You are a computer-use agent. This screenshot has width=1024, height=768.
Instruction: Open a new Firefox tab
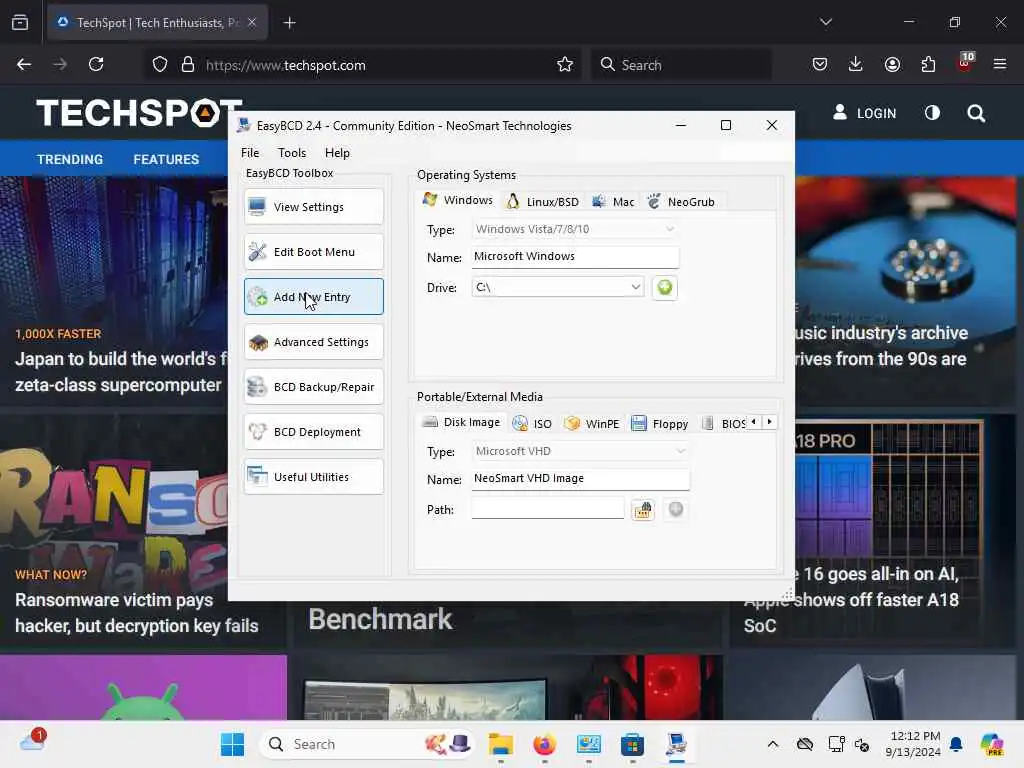coord(290,23)
